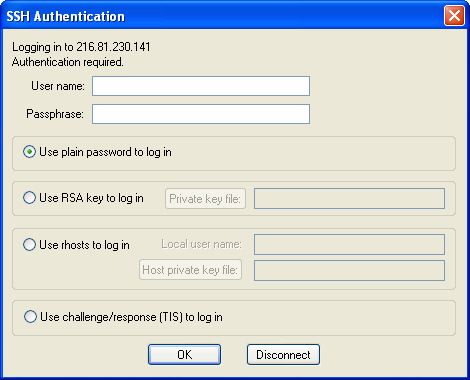Select challenge/response (TIS) radio button

tap(30, 317)
